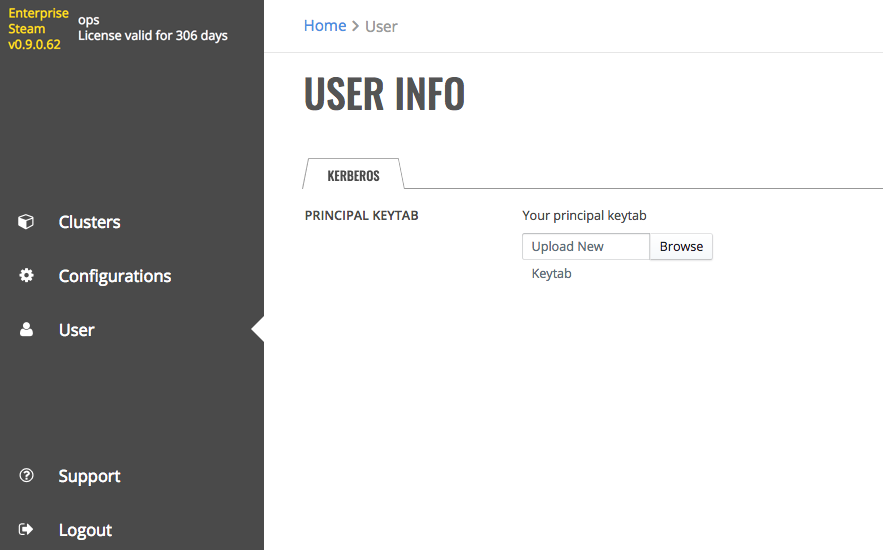
Task: Click the Enterprise Steam version label
Action: (x=38, y=29)
